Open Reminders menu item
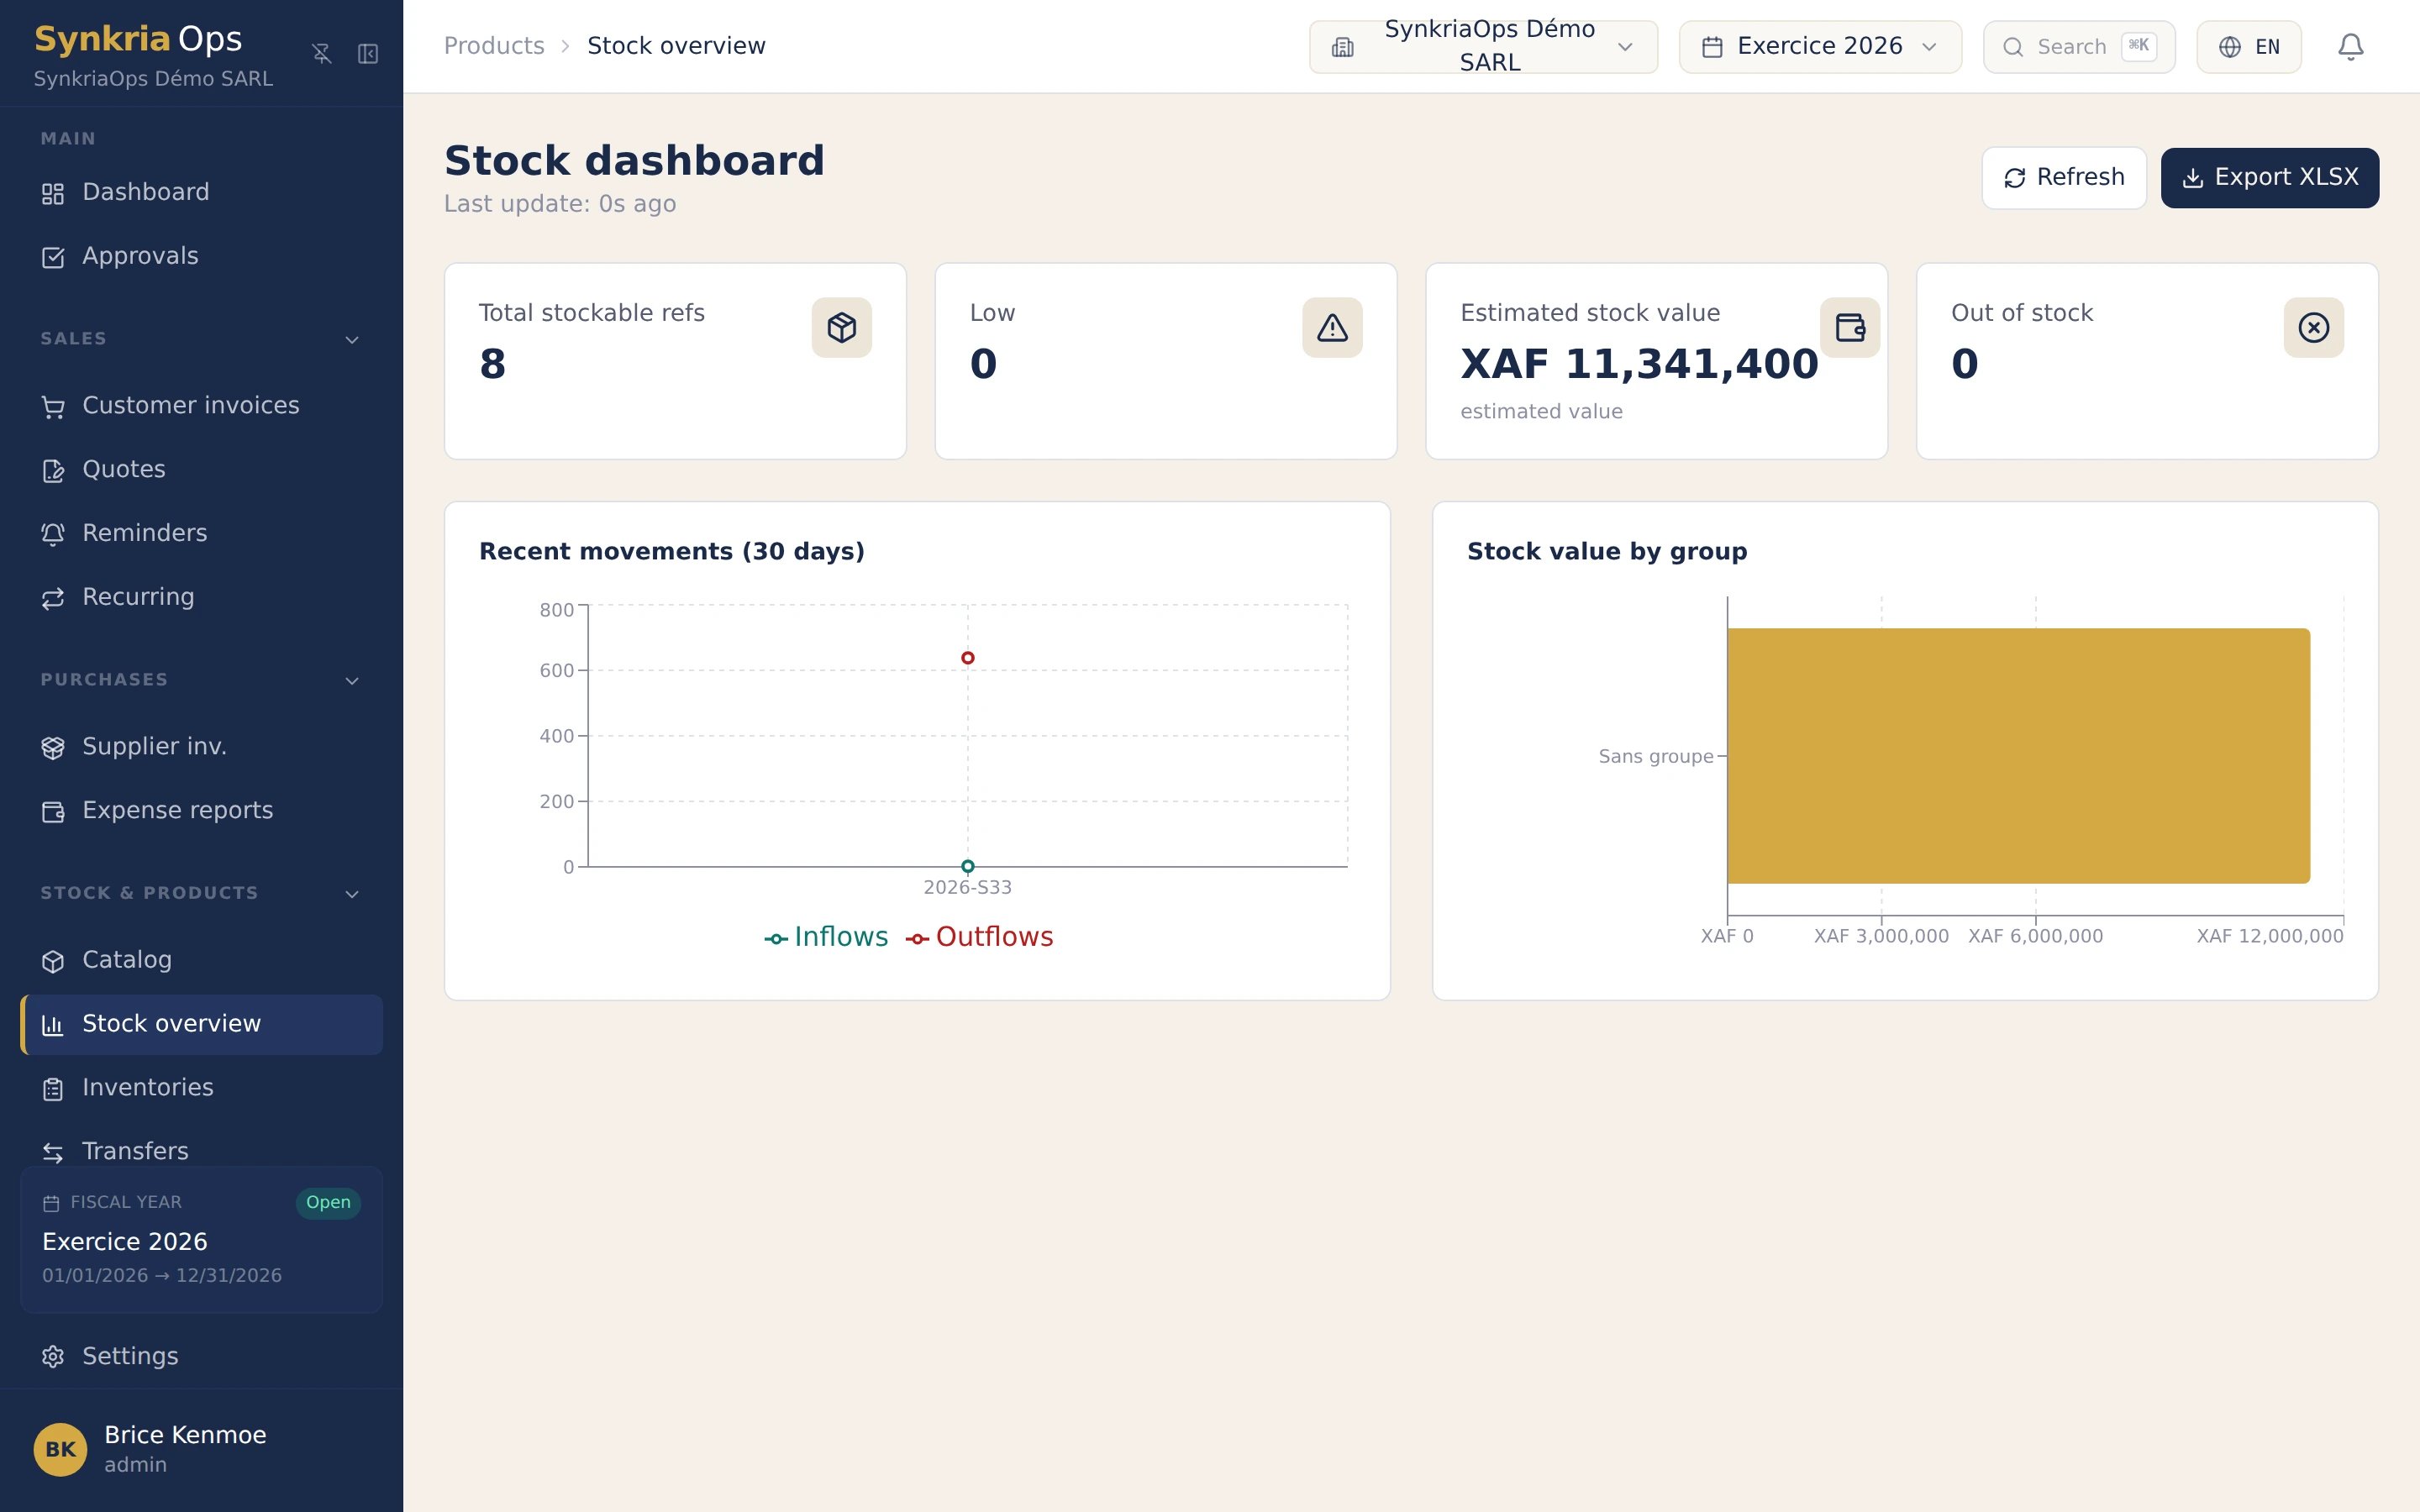 (x=201, y=534)
